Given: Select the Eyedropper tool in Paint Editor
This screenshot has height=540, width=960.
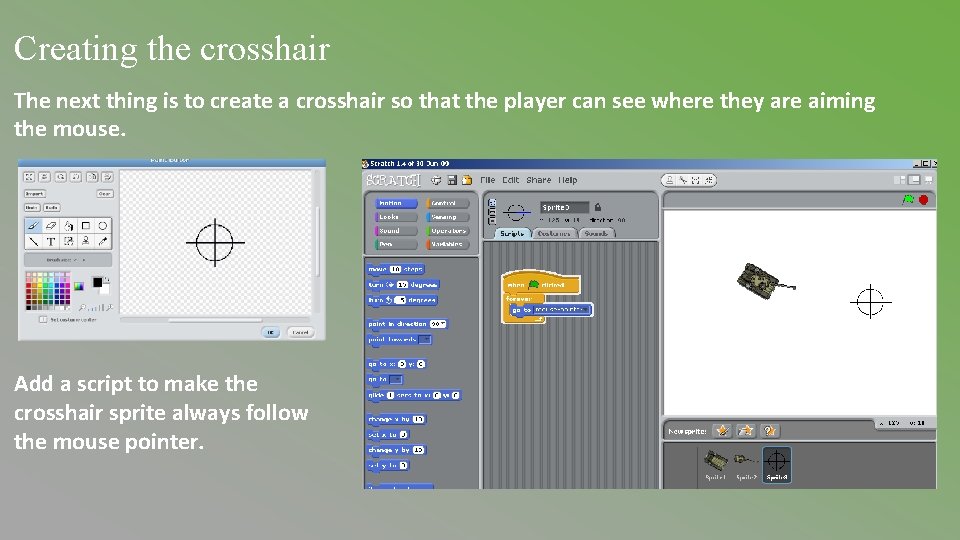Looking at the screenshot, I should point(103,241).
